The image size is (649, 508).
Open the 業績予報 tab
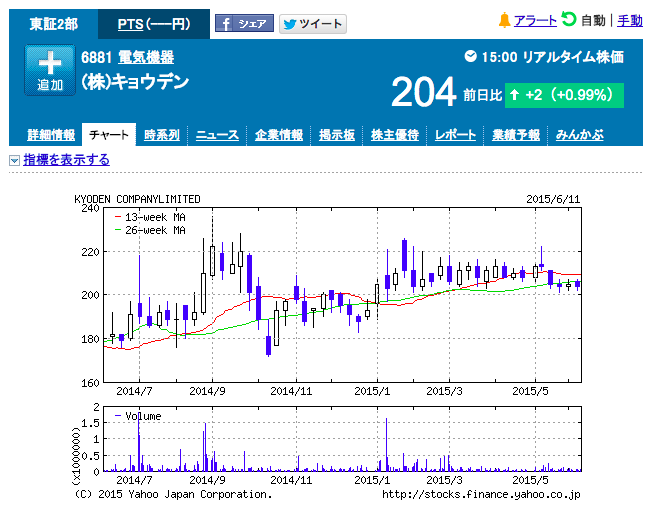tap(516, 135)
